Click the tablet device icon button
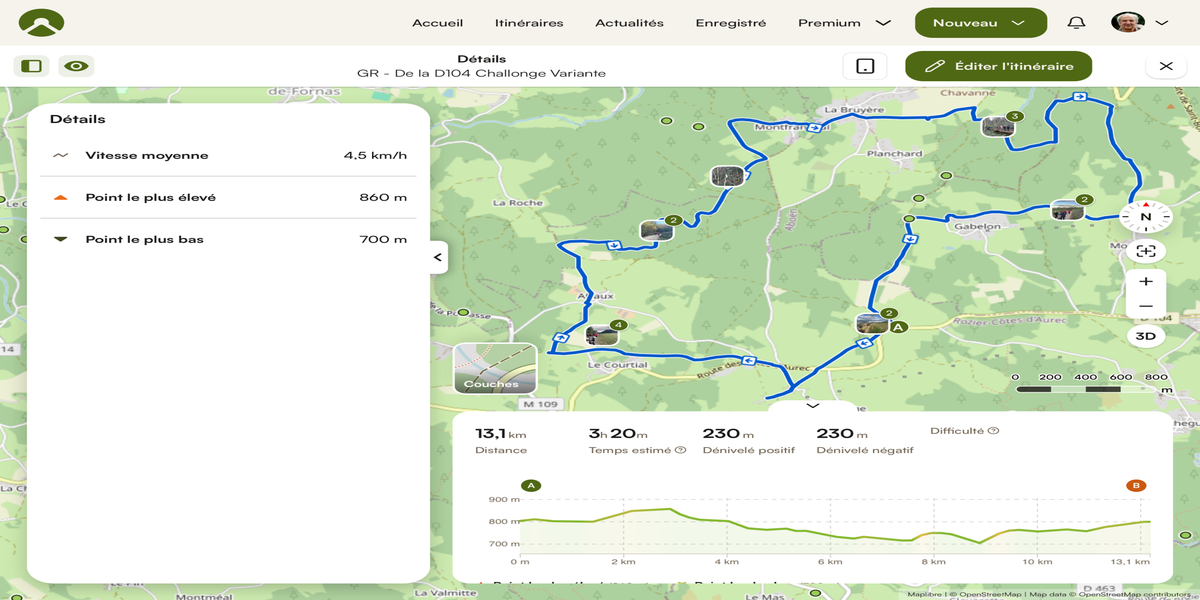 click(x=865, y=66)
